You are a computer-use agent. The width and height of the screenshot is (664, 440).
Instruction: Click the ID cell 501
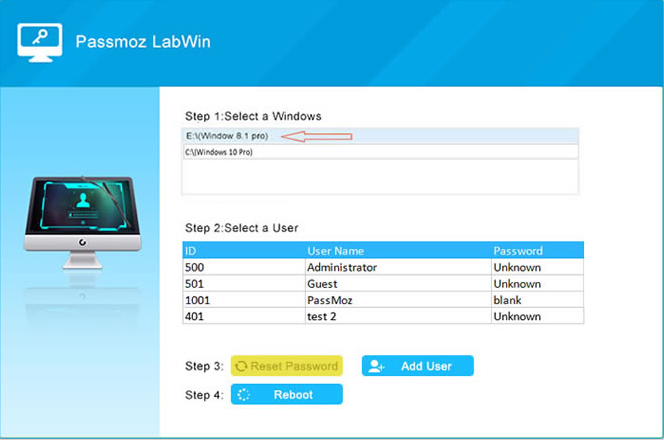coord(244,284)
